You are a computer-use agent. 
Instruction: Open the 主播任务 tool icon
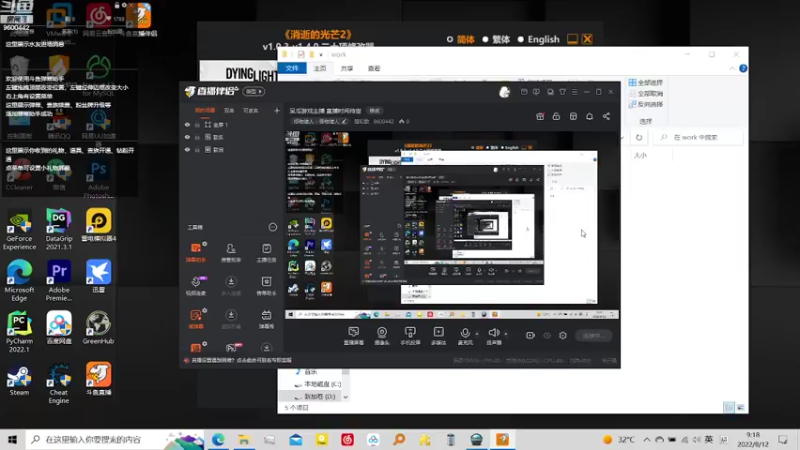point(266,252)
